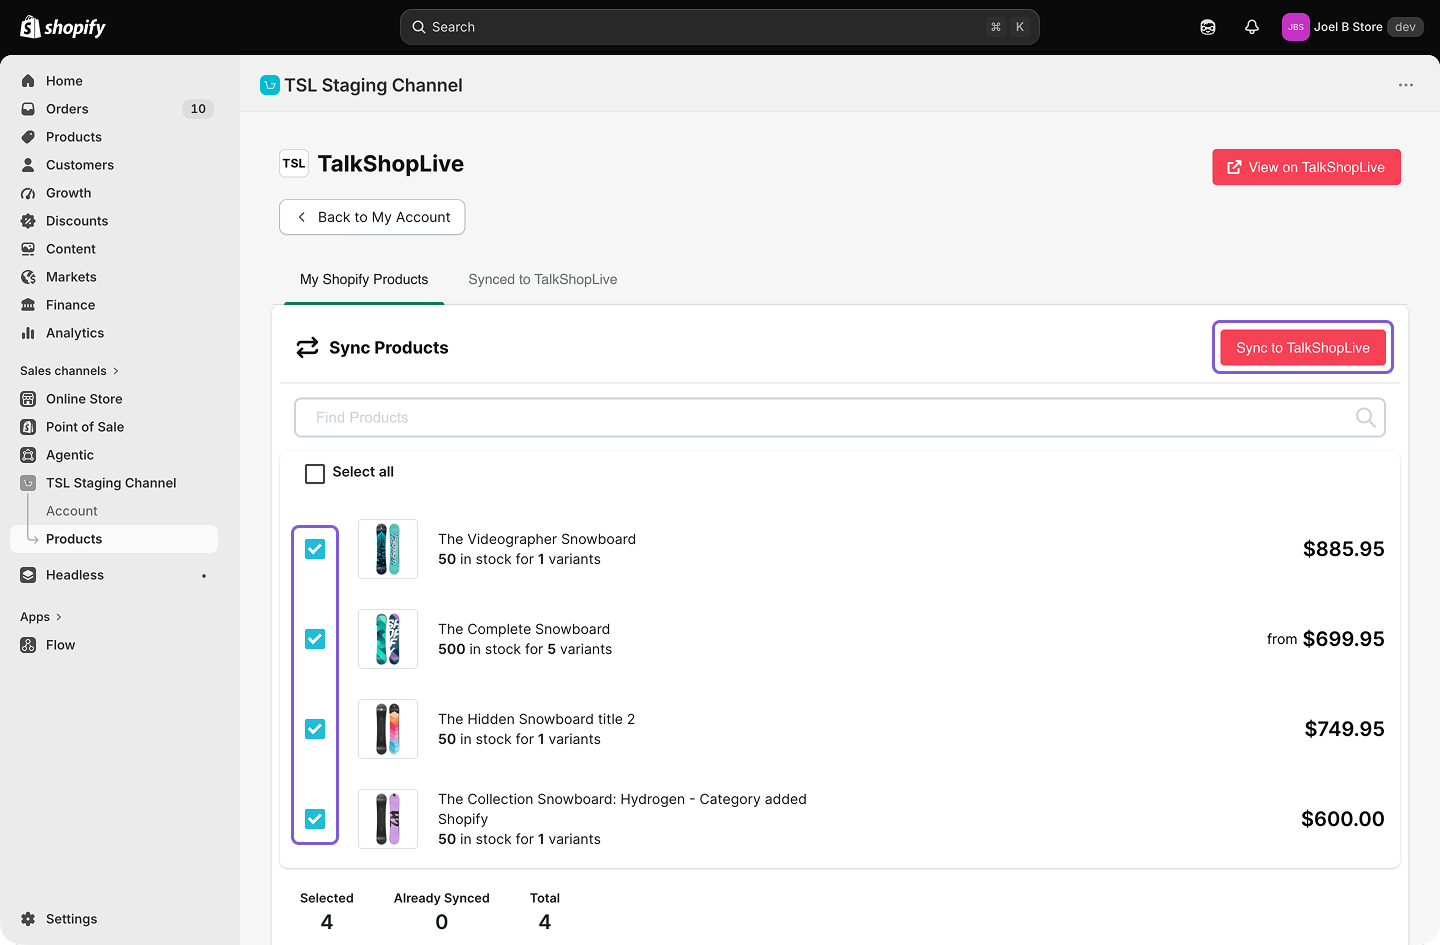Screen dimensions: 1440x945
Task: Click the dev badge beside store name
Action: point(1405,27)
